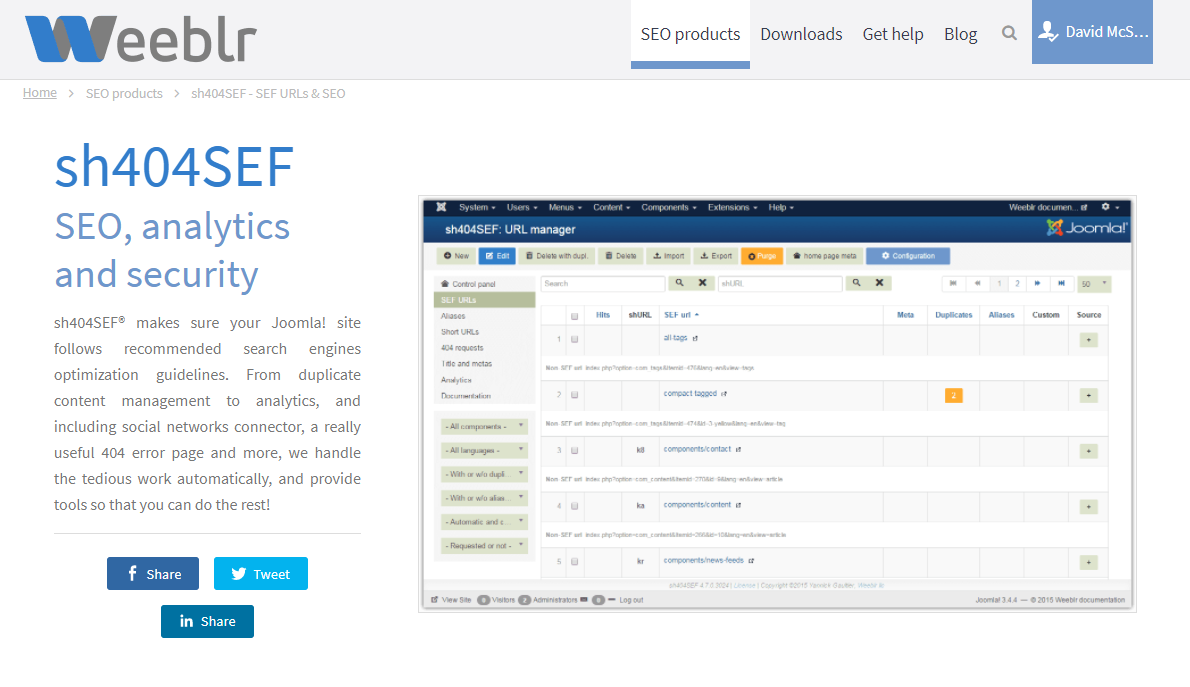Open the Downloads nav item
Image resolution: width=1190 pixels, height=687 pixels.
pyautogui.click(x=801, y=34)
